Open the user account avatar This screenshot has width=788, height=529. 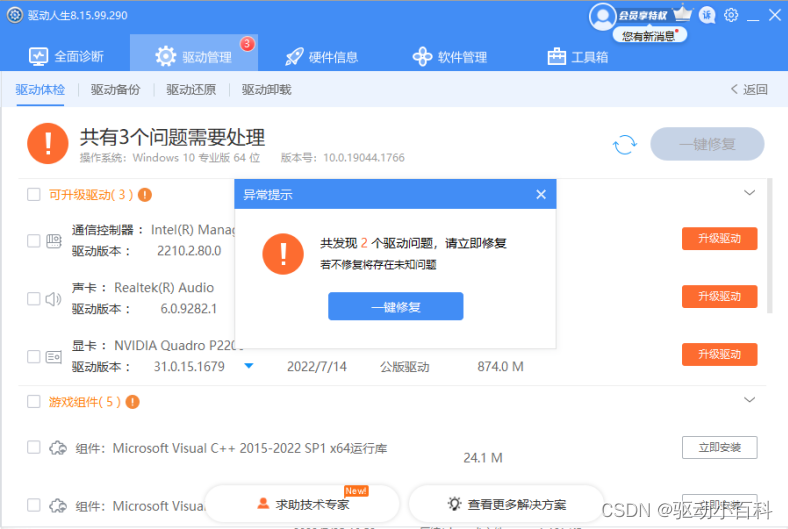(x=602, y=16)
